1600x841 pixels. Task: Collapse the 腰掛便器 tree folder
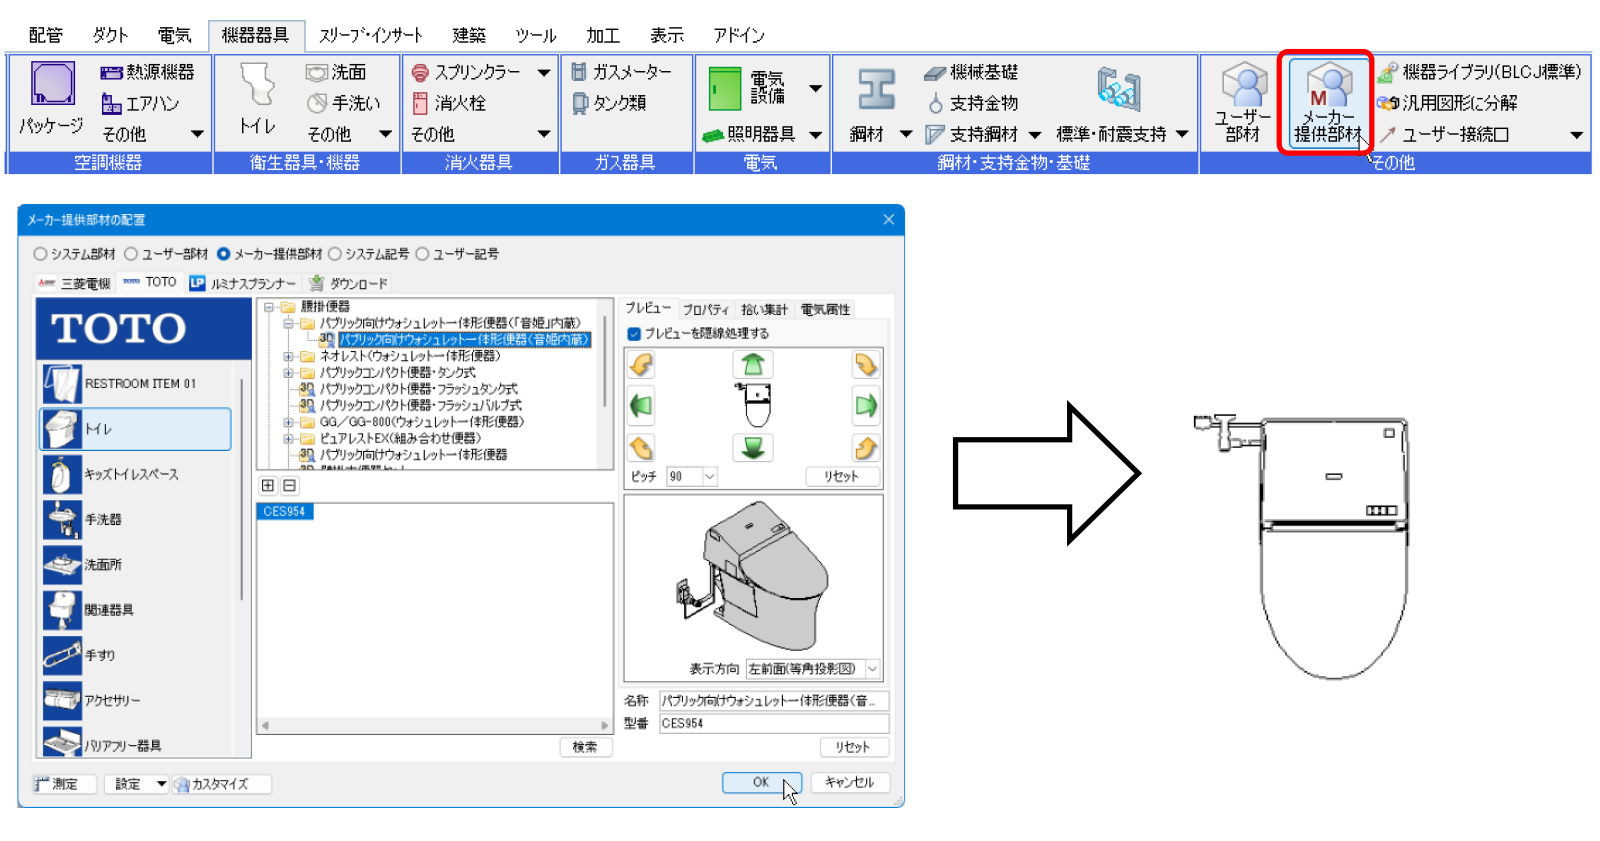269,307
